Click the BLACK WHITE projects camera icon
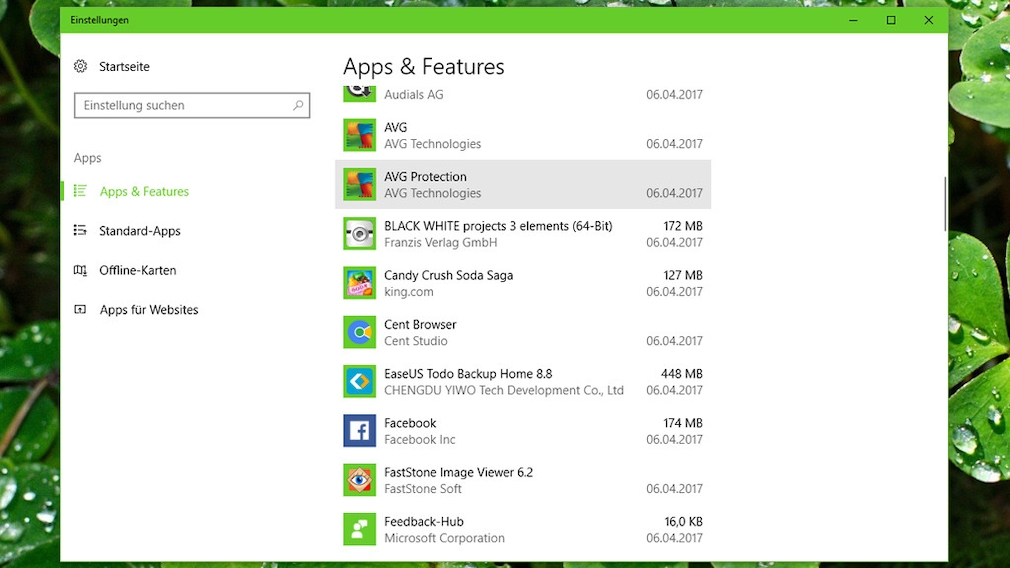 coord(359,233)
